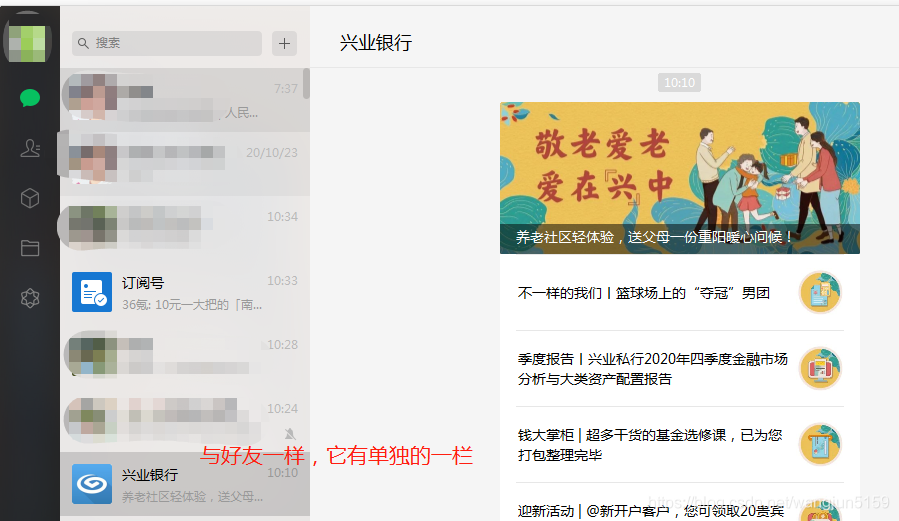Open the blurred chat timestamped 7:37
Image resolution: width=899 pixels, height=521 pixels.
185,100
